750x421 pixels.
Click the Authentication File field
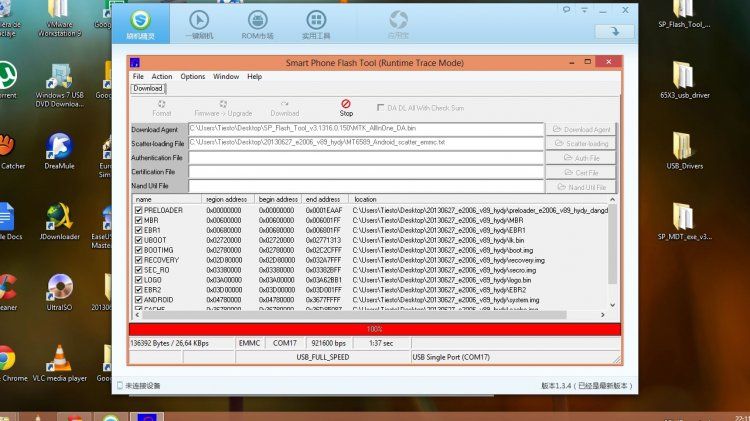pyautogui.click(x=366, y=157)
